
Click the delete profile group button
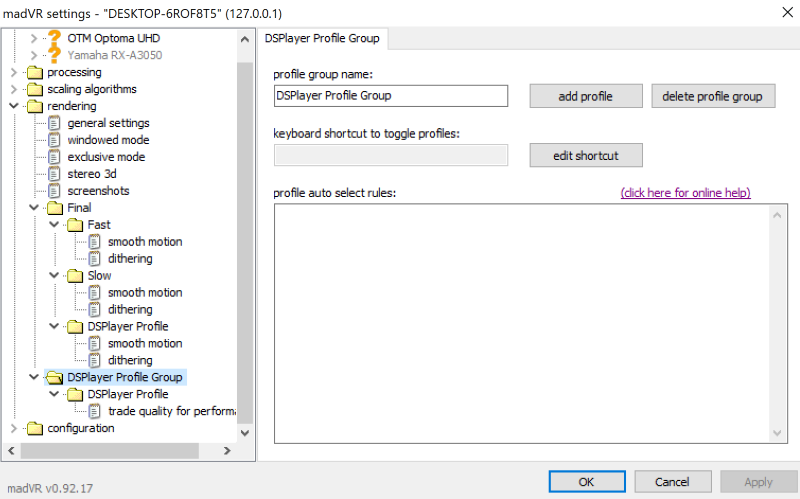713,96
